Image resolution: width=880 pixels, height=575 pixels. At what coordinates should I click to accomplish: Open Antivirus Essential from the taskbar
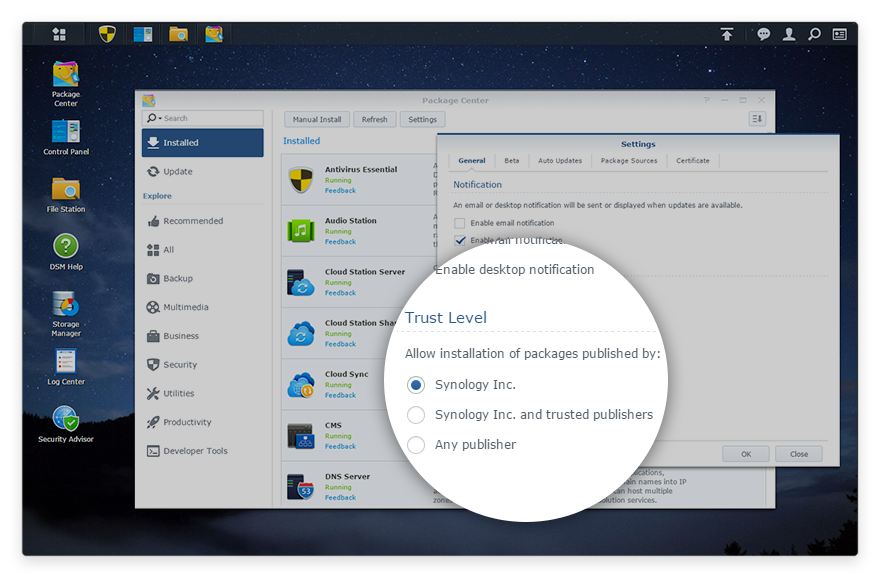click(x=107, y=34)
